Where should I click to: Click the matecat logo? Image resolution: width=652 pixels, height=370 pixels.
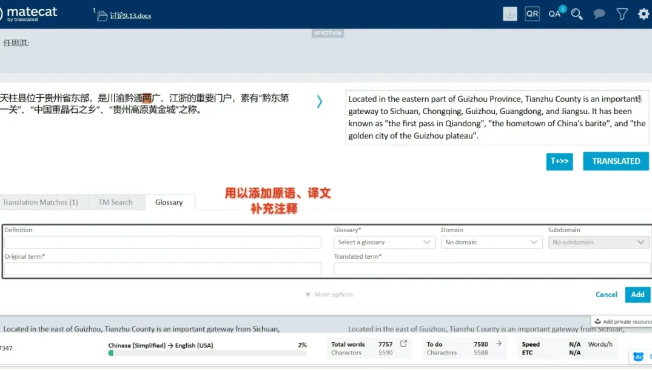point(28,13)
